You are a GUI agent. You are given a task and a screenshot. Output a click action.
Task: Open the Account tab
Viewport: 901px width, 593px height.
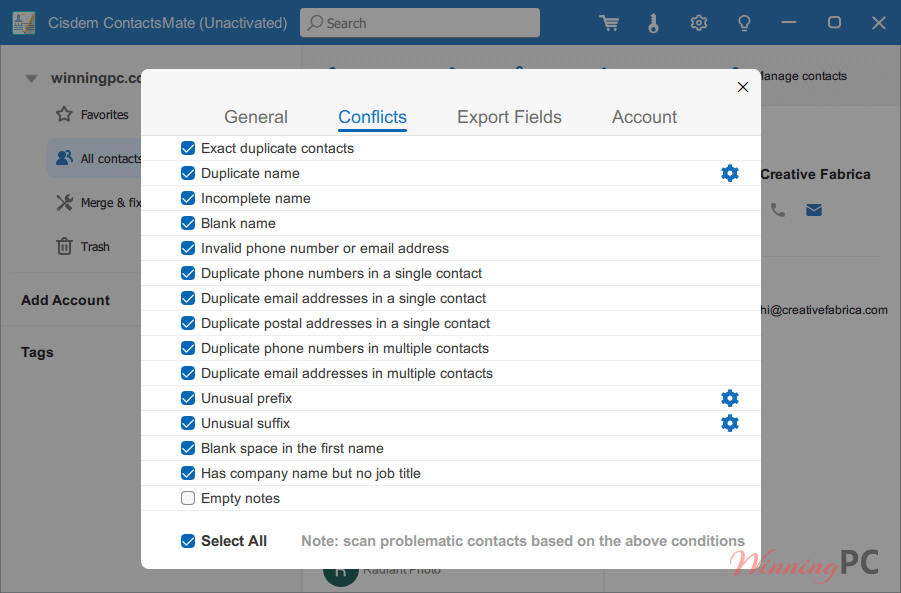tap(644, 117)
